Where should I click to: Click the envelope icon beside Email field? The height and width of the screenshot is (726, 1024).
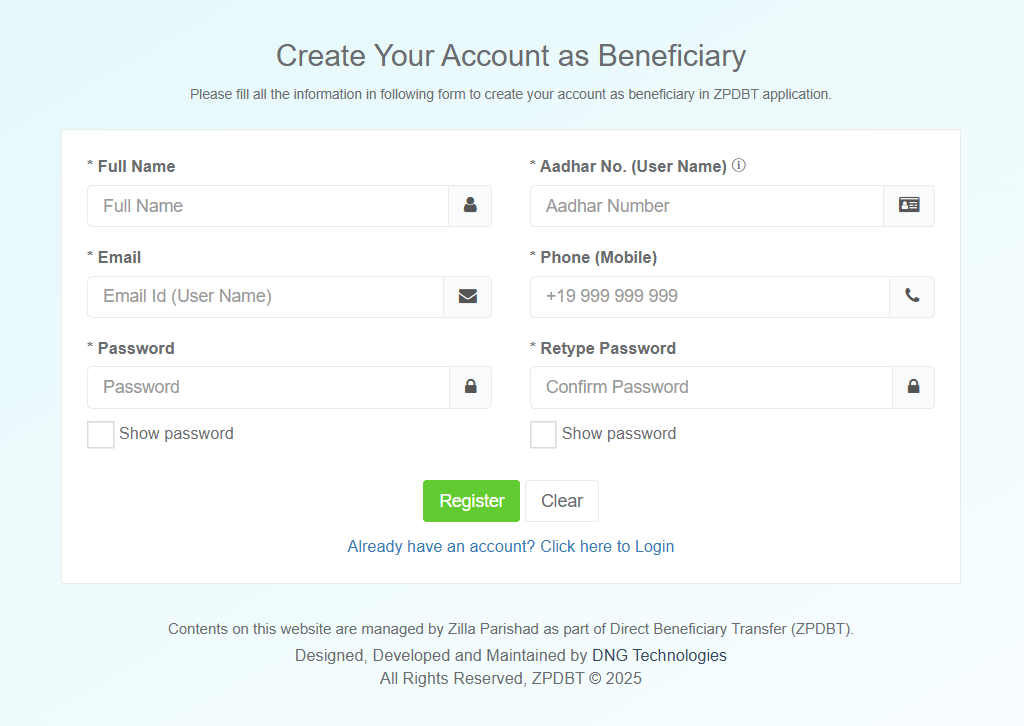pos(467,297)
